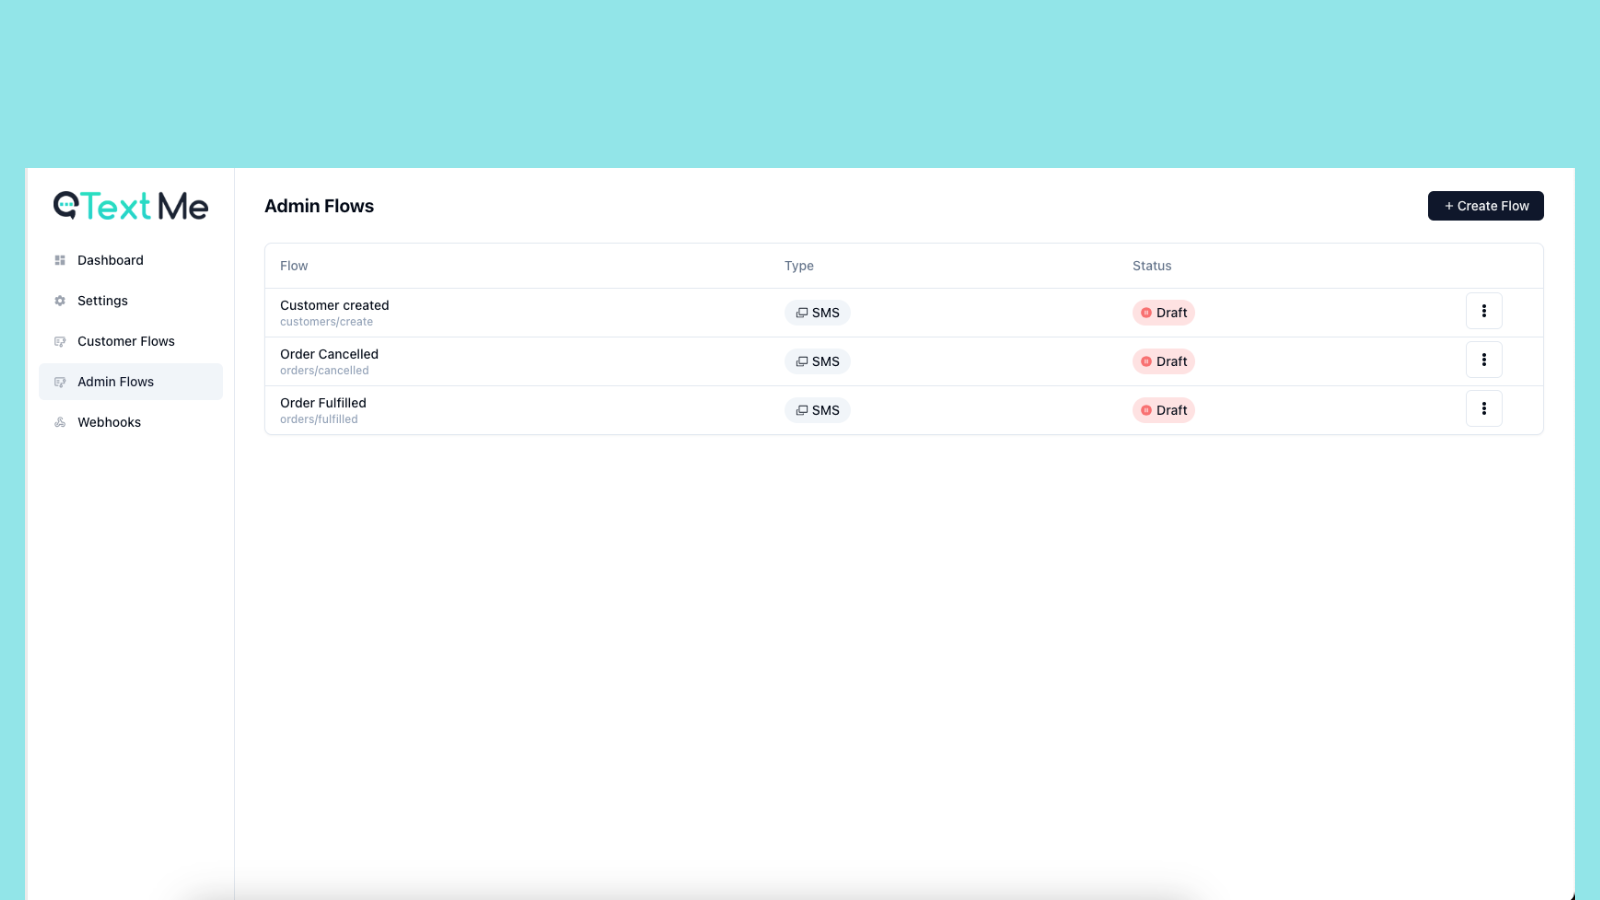Click the Customer created flow name

[334, 306]
